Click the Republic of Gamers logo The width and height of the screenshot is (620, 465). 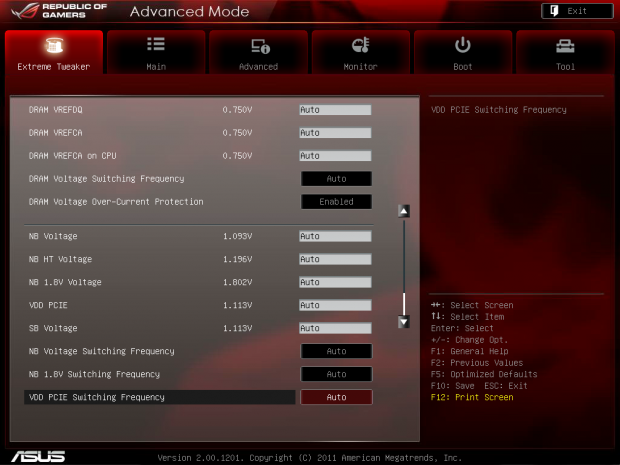59,11
